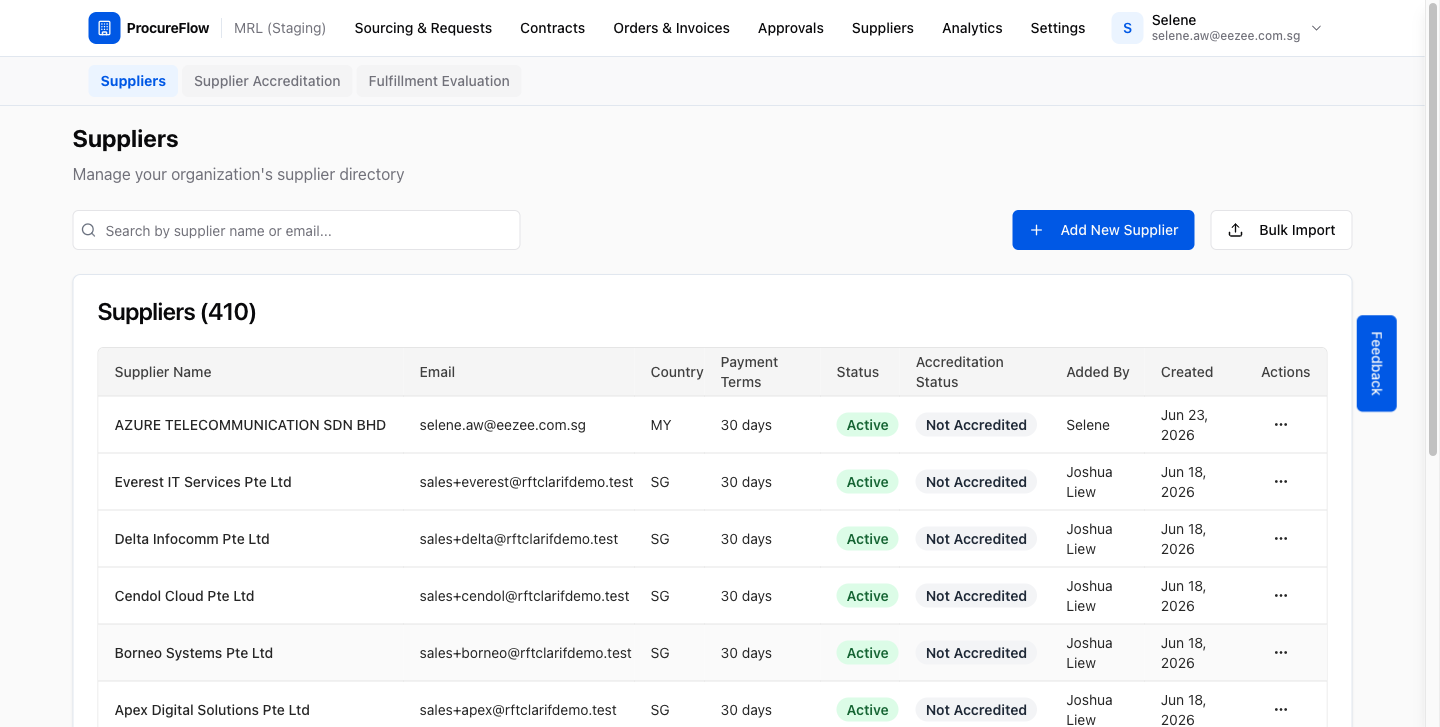Viewport: 1440px width, 727px height.
Task: Open the Analytics menu
Action: point(972,28)
